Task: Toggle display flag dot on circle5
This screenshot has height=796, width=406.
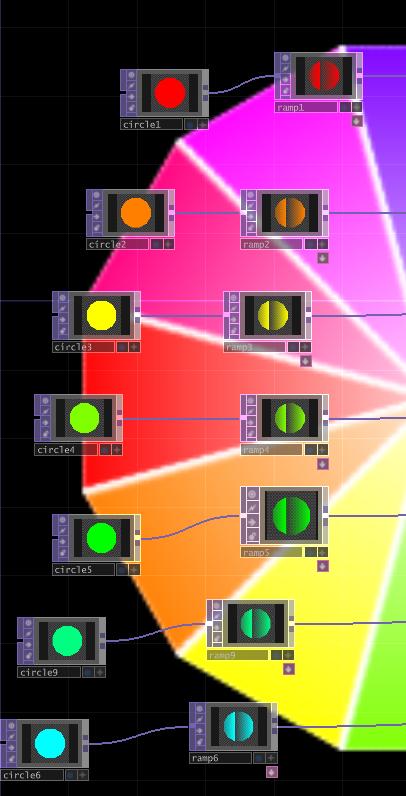Action: (x=122, y=570)
